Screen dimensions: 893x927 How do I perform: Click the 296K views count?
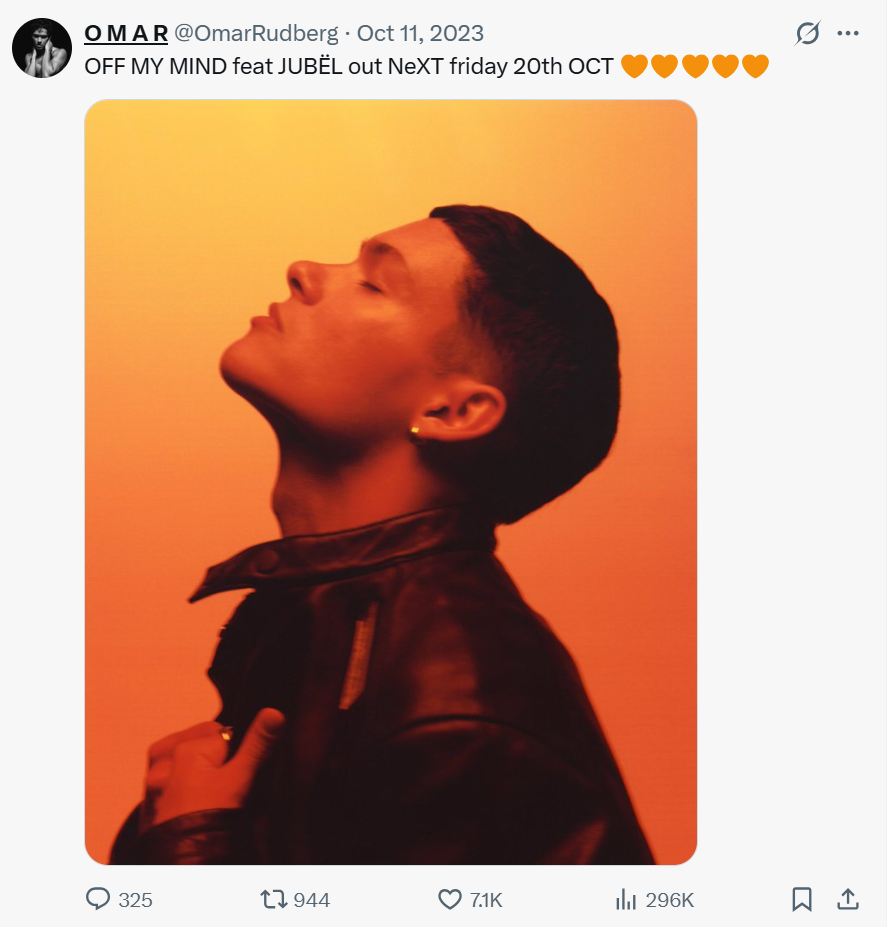669,900
